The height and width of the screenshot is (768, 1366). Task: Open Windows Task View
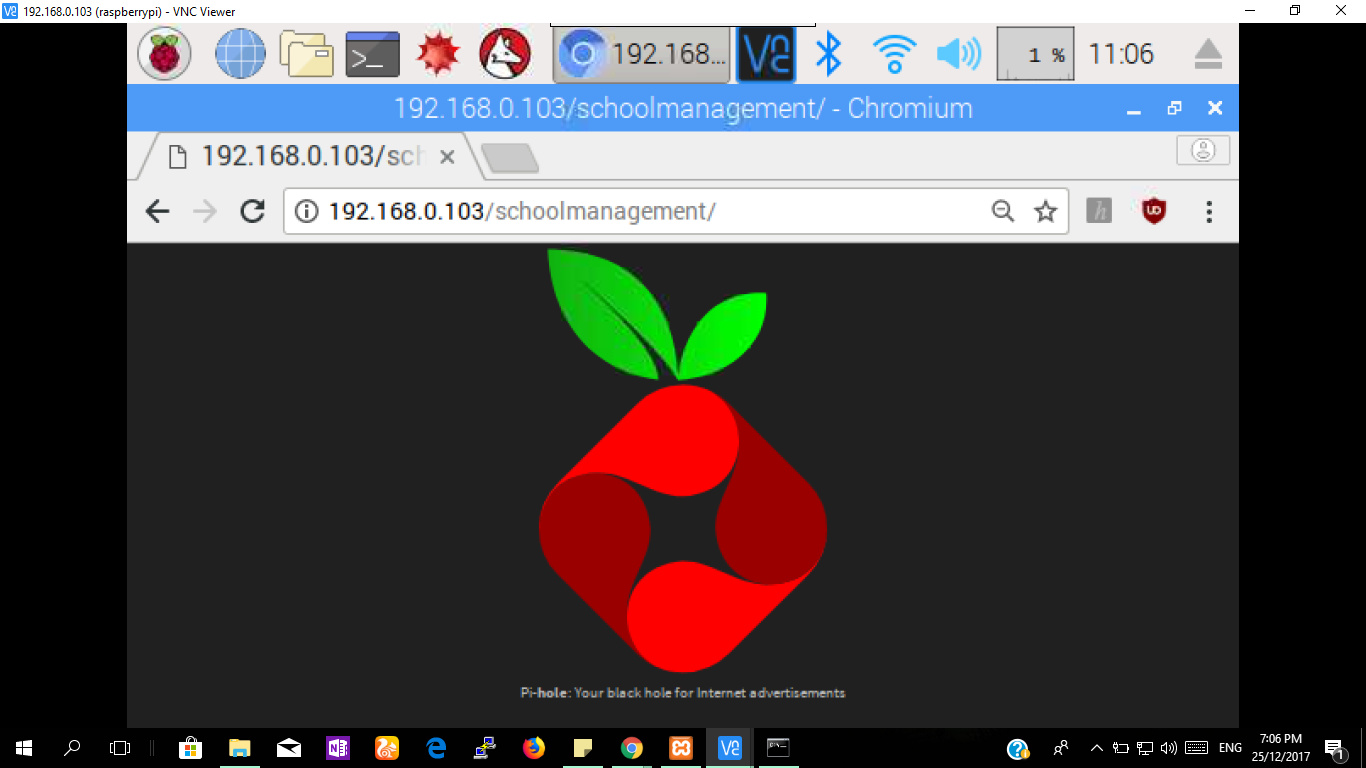coord(120,747)
